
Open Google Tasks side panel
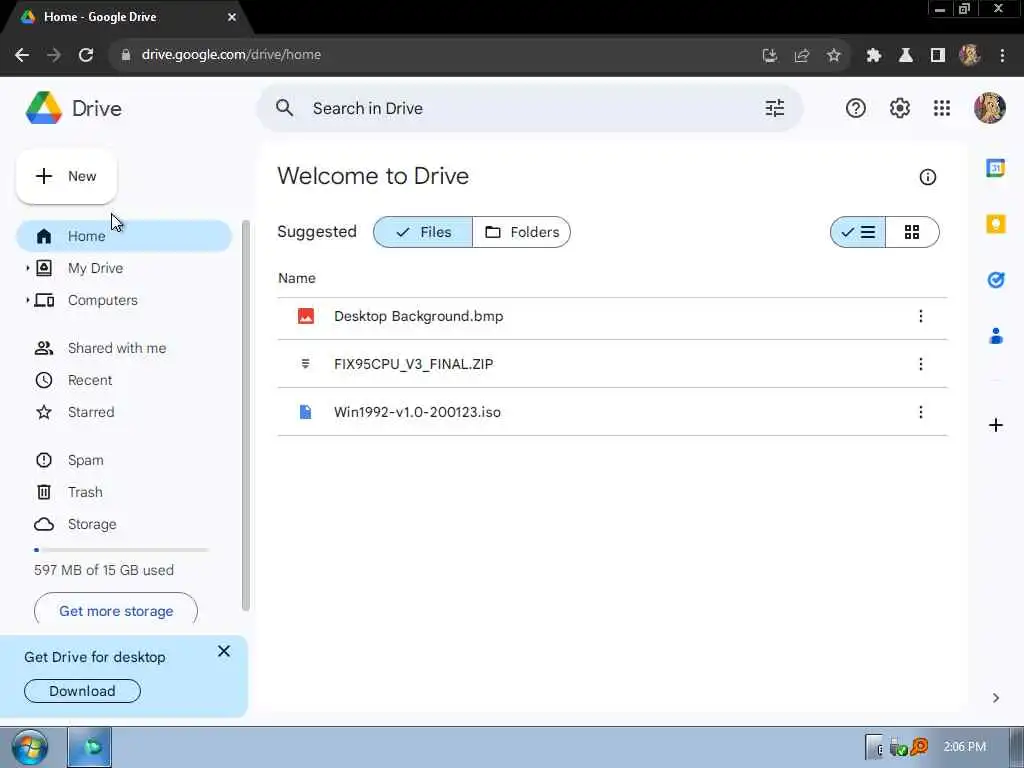(x=995, y=280)
